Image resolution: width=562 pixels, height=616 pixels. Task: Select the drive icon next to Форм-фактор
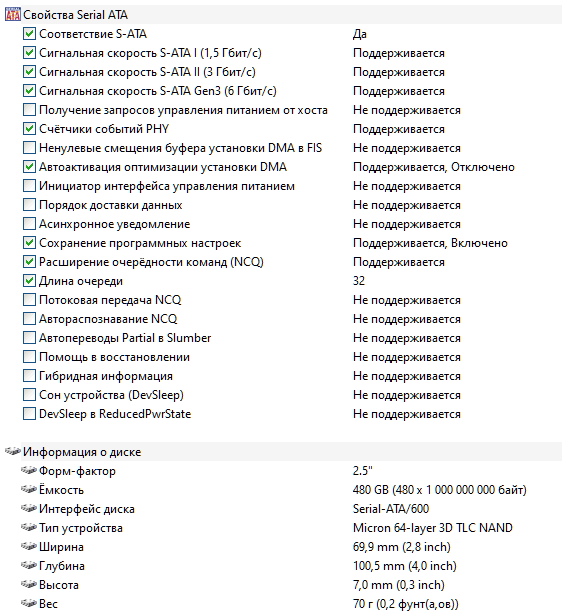pos(29,470)
